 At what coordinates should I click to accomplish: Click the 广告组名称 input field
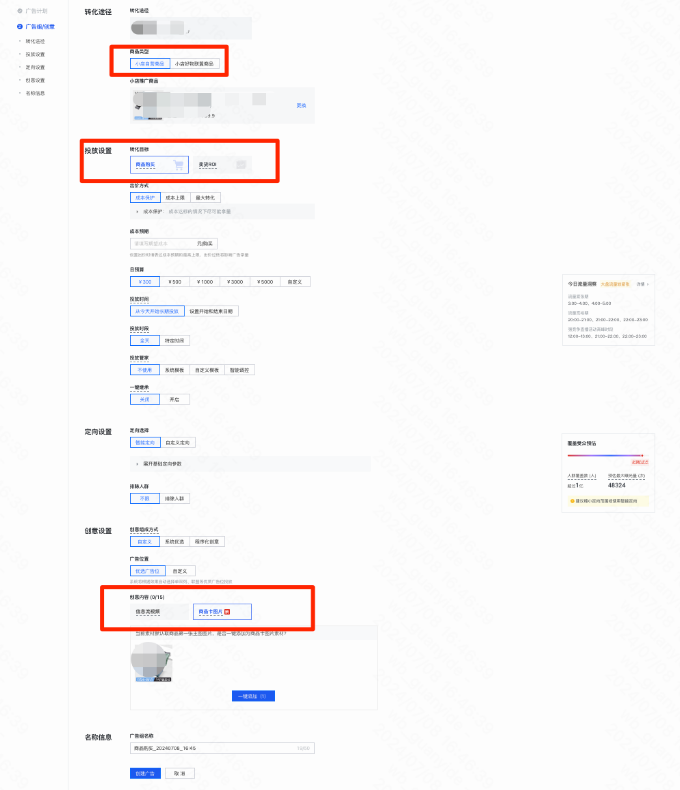[x=222, y=747]
